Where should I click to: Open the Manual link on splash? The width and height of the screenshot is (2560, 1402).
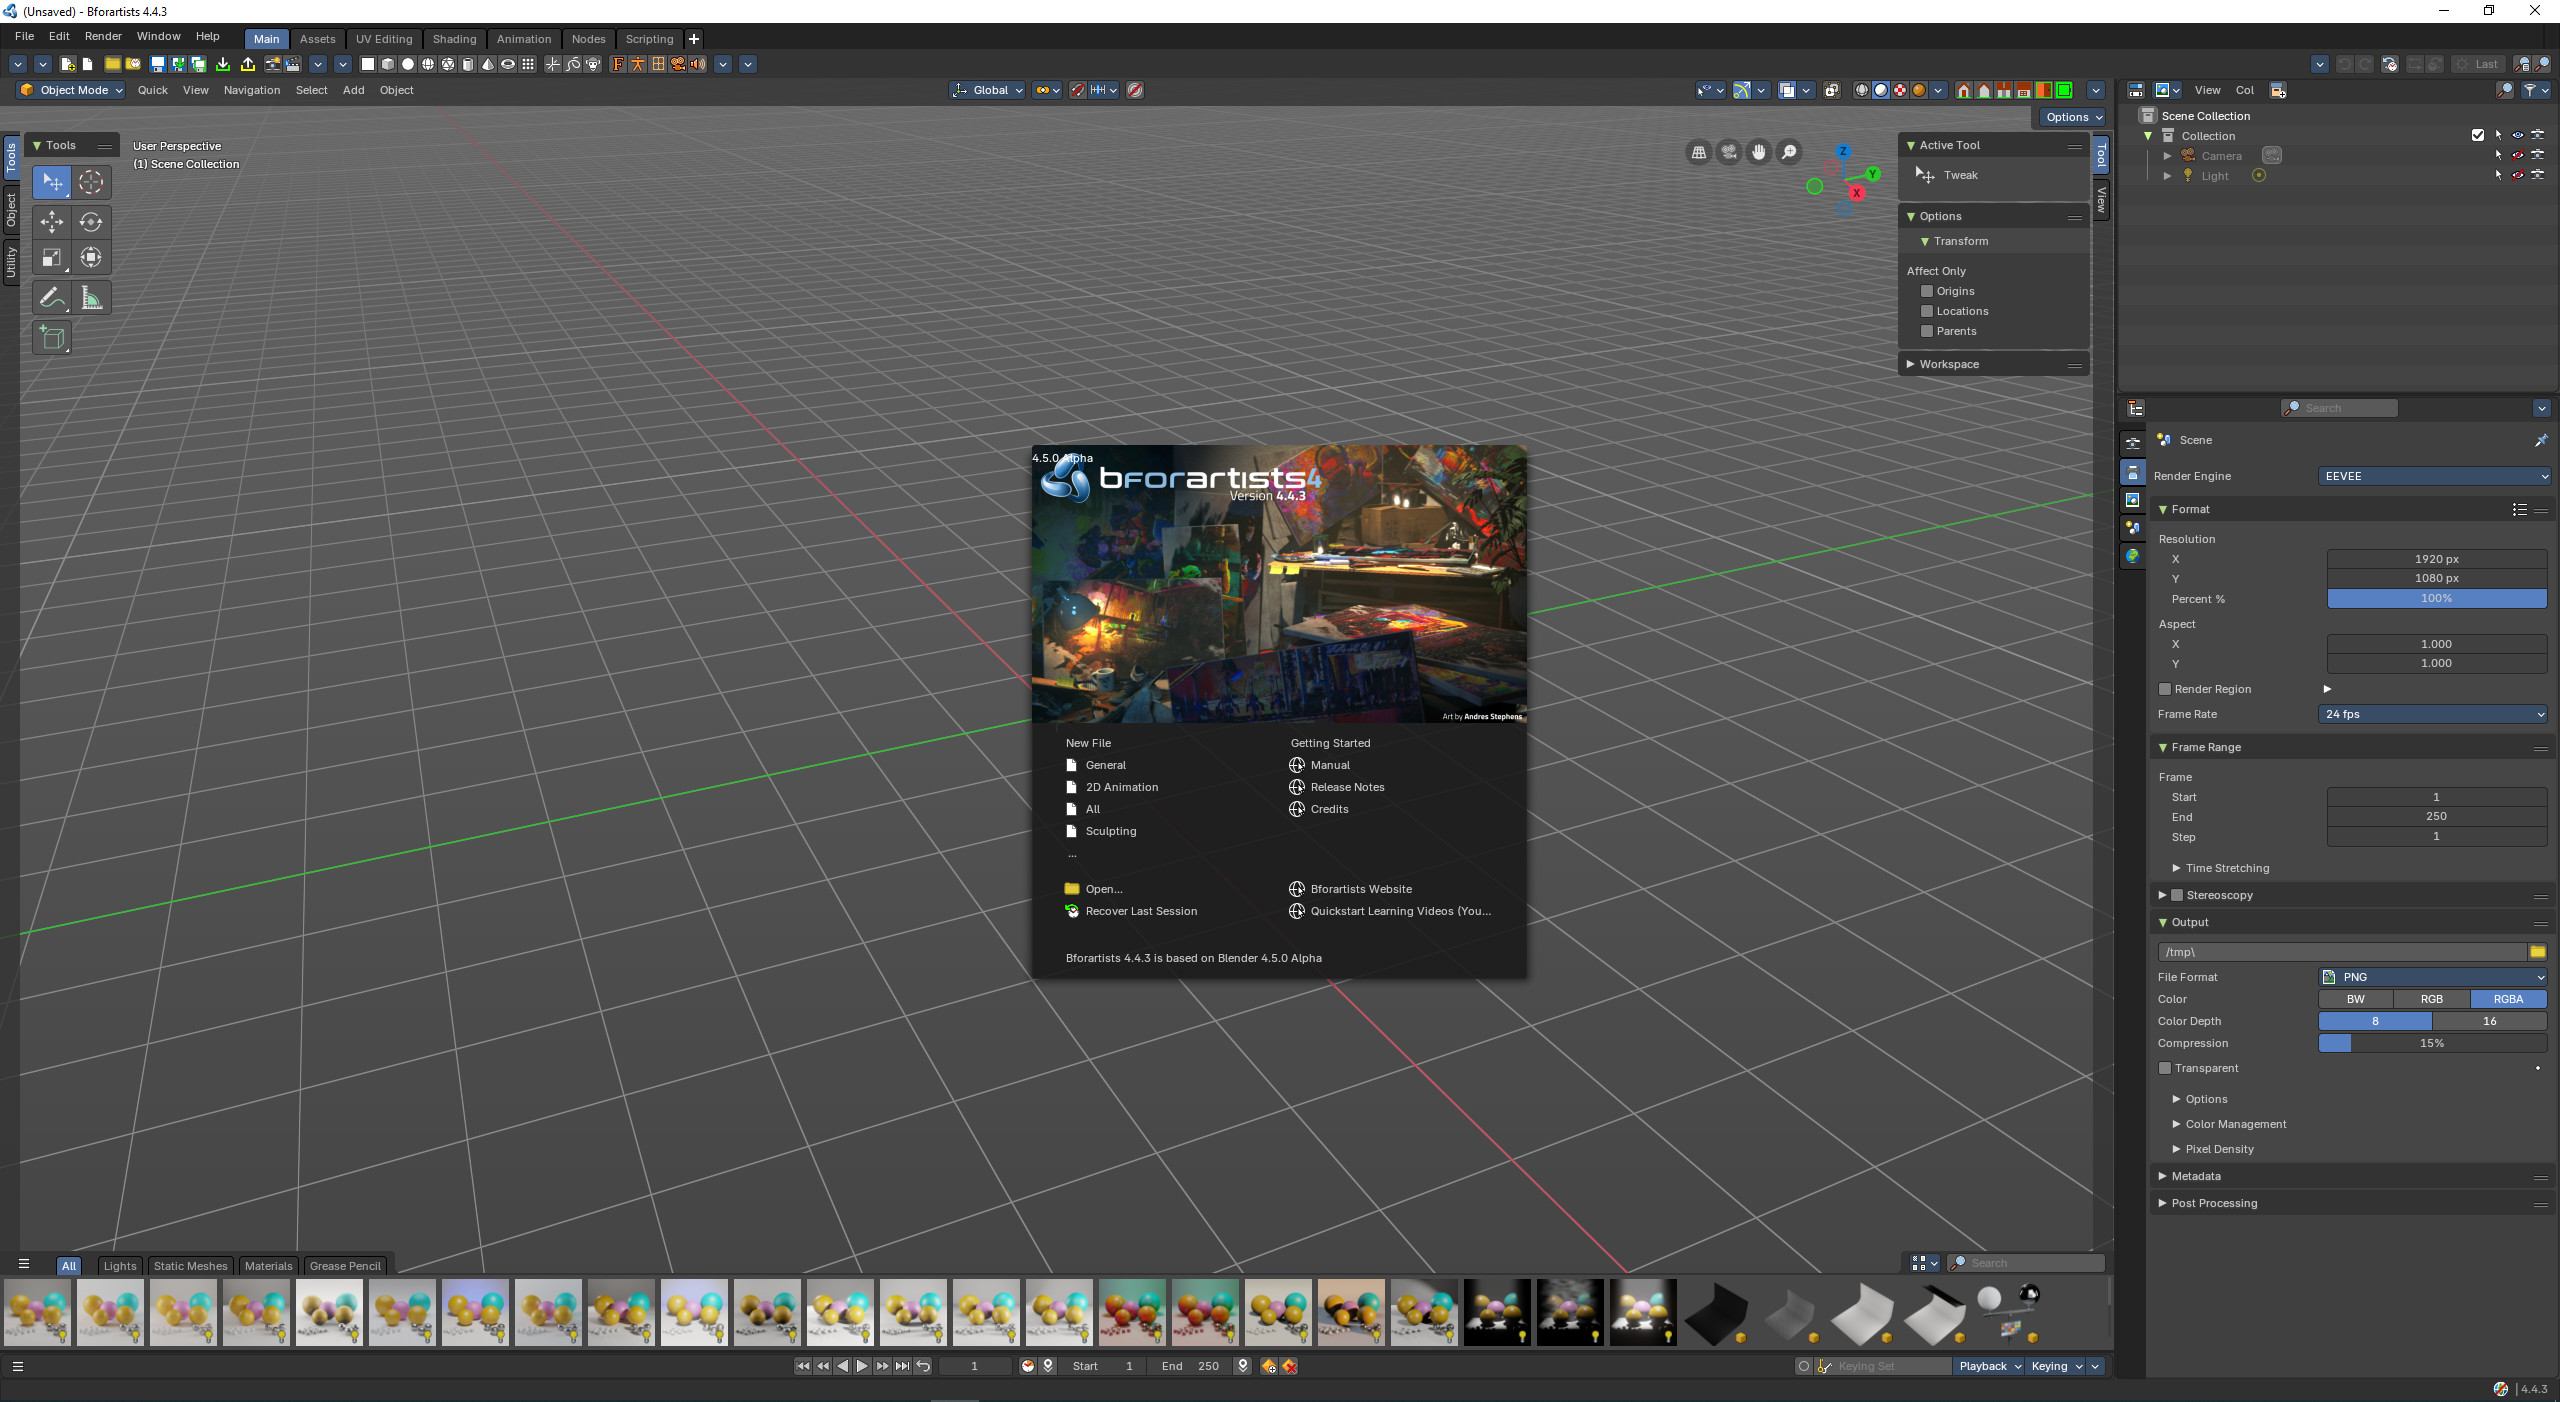[1329, 765]
